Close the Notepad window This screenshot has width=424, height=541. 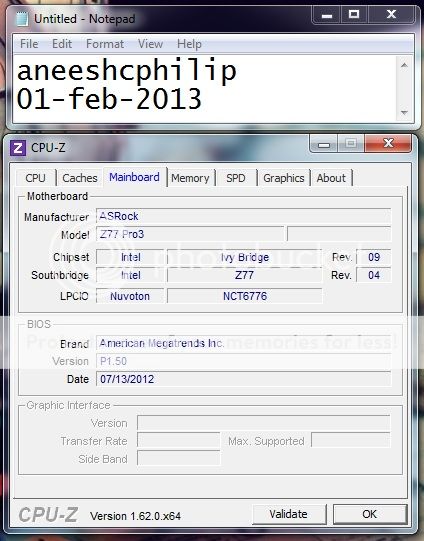[x=391, y=15]
